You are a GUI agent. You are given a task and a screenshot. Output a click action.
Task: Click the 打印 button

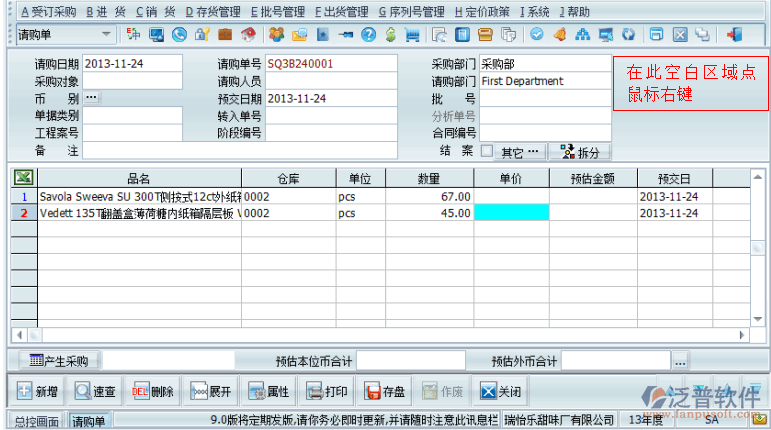(x=326, y=391)
